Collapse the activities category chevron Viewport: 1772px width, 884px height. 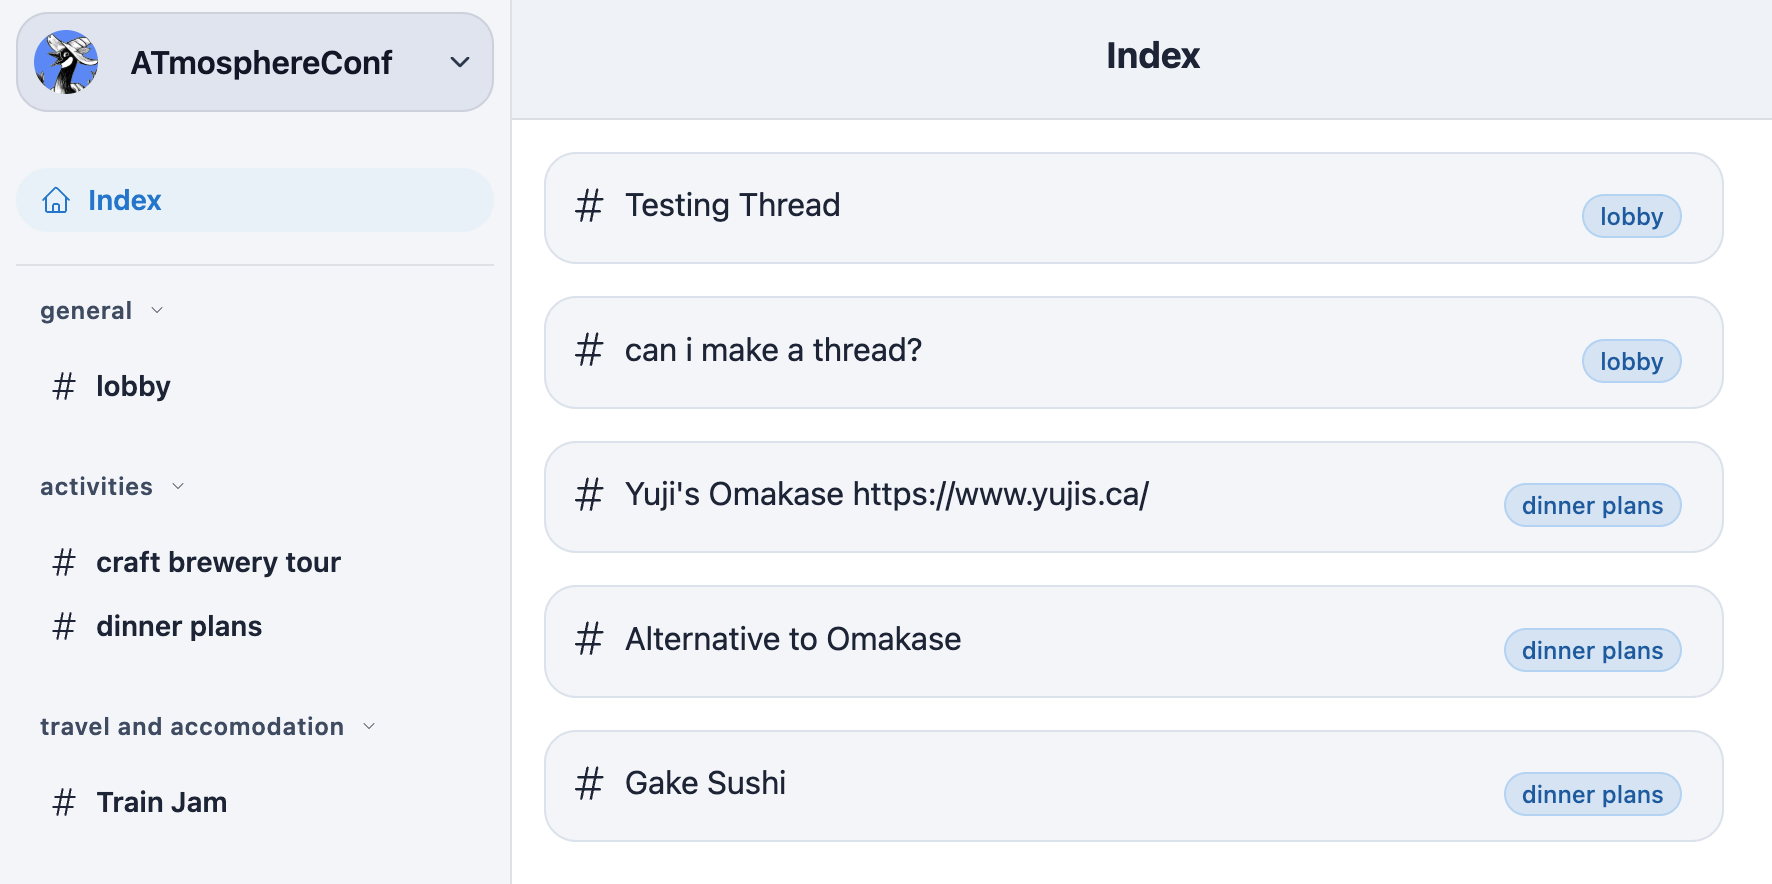pos(178,487)
